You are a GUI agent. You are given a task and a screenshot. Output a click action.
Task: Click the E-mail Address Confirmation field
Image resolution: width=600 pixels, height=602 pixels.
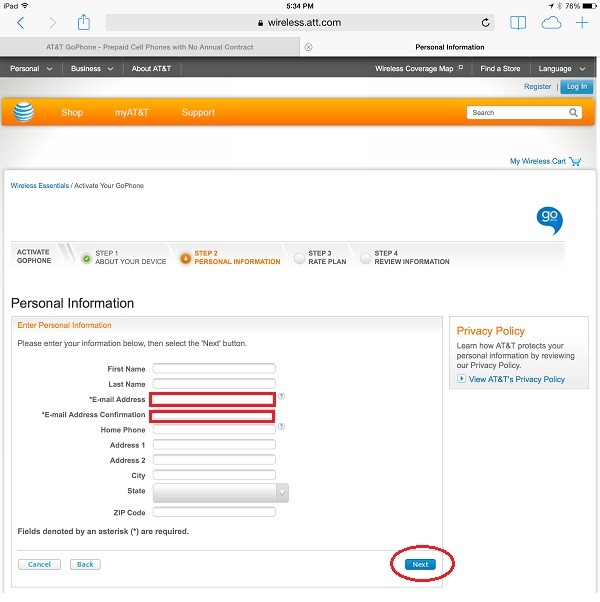coord(212,416)
